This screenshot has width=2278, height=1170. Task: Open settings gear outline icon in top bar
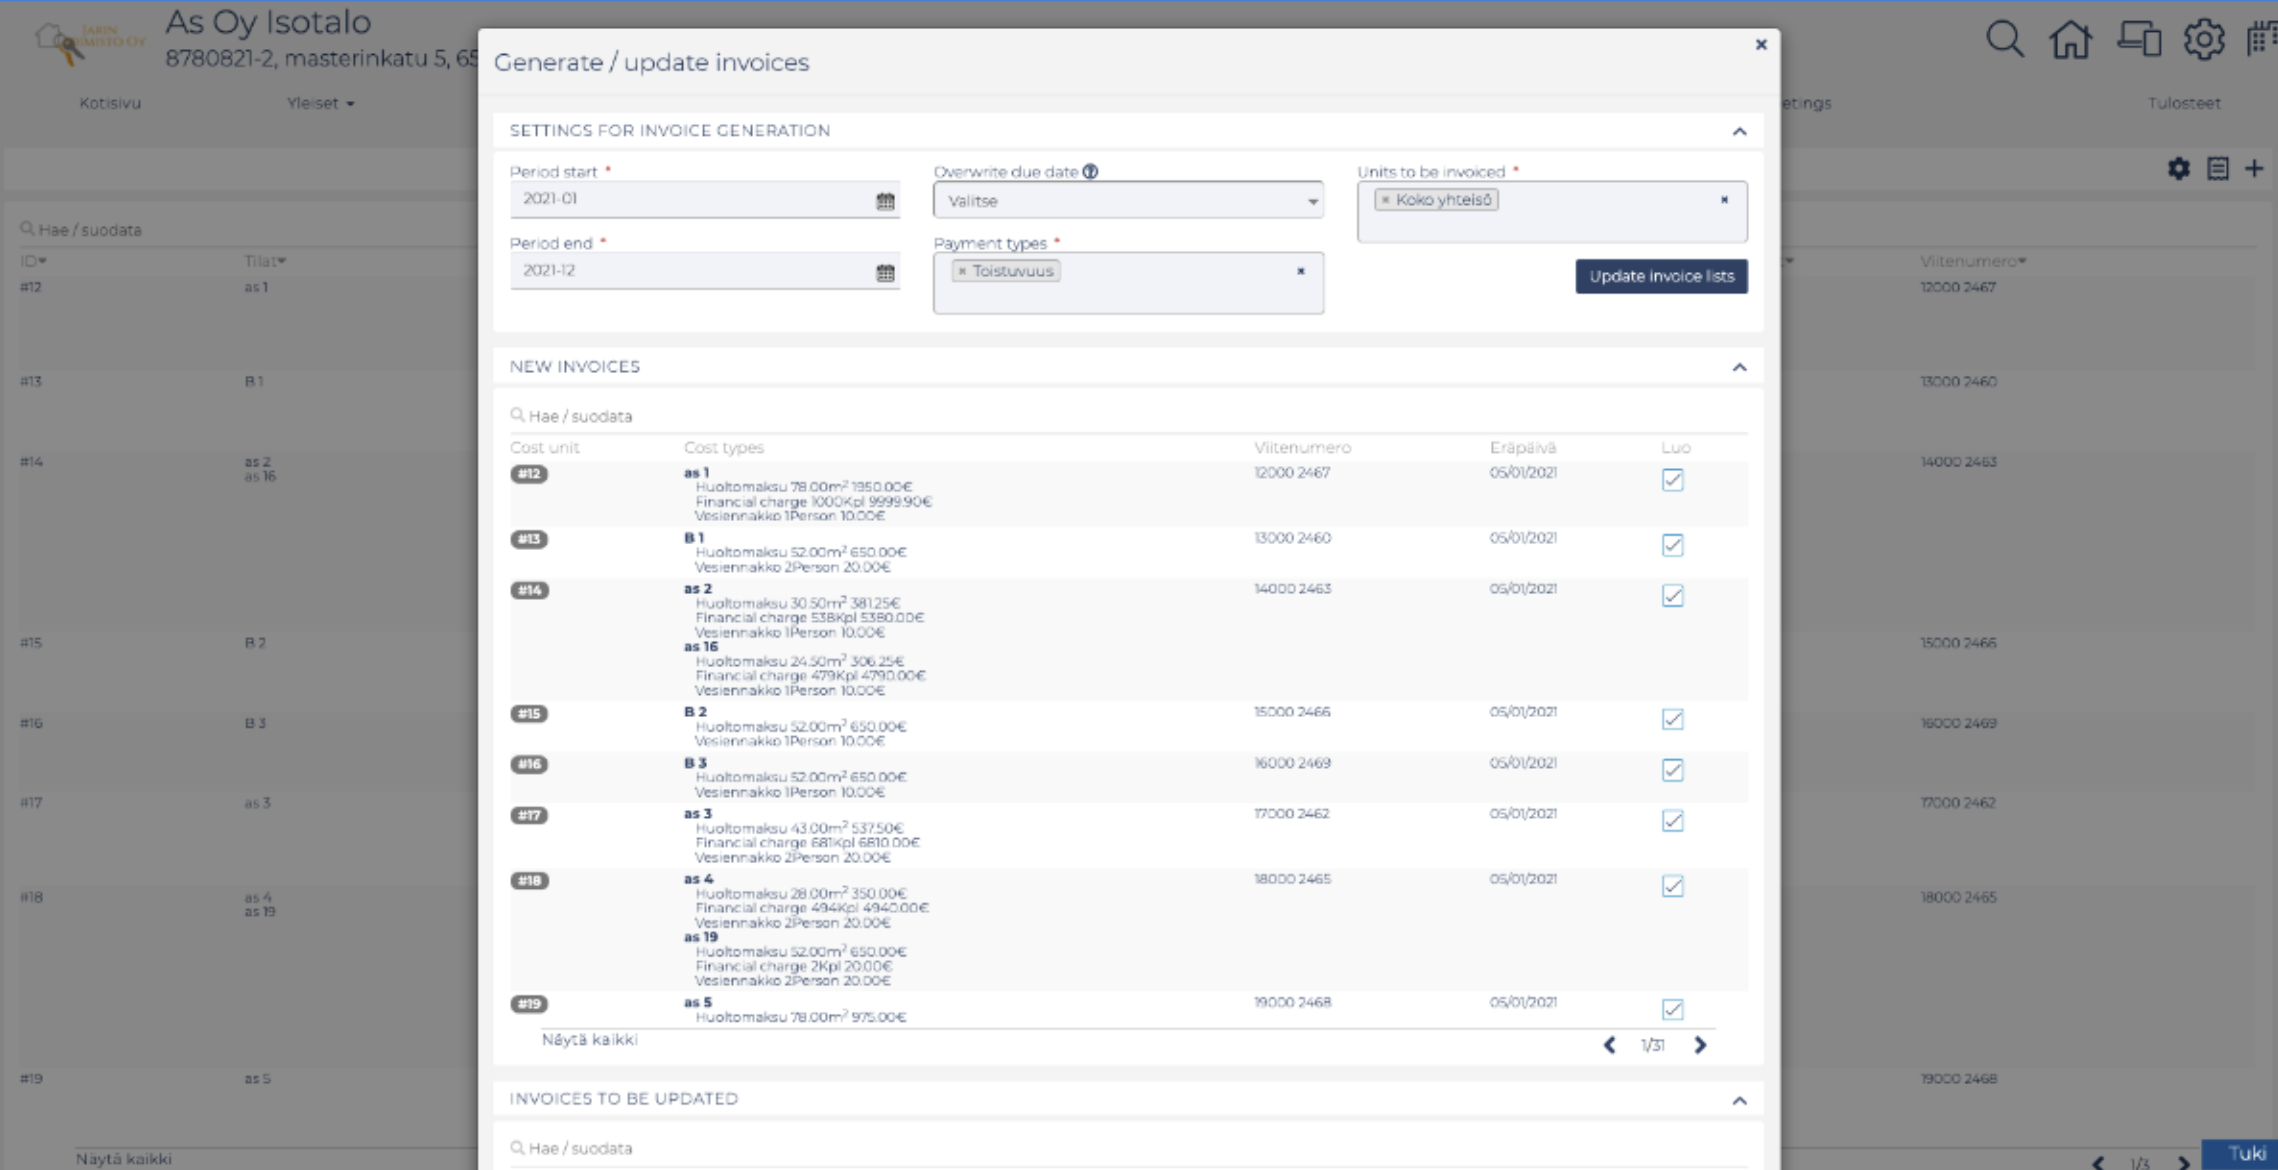pos(2203,40)
